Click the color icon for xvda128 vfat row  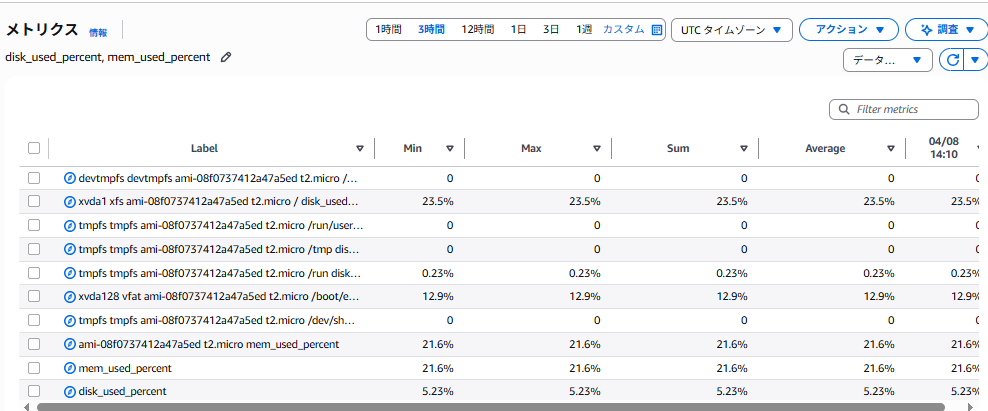point(70,297)
